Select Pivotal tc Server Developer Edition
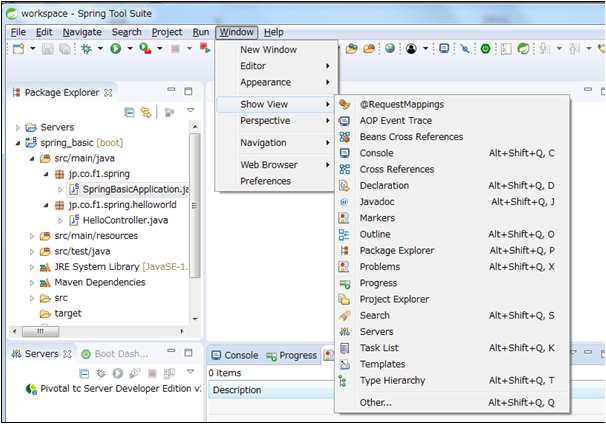This screenshot has height=424, width=606. [117, 389]
